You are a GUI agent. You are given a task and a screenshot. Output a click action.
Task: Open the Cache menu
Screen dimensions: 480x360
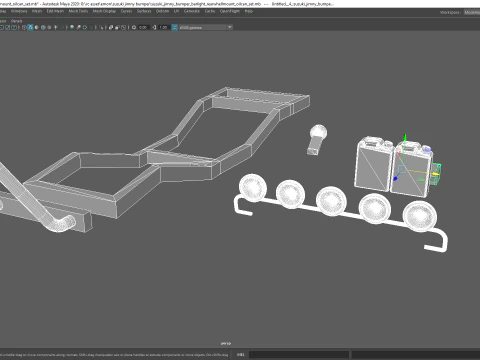pyautogui.click(x=210, y=11)
